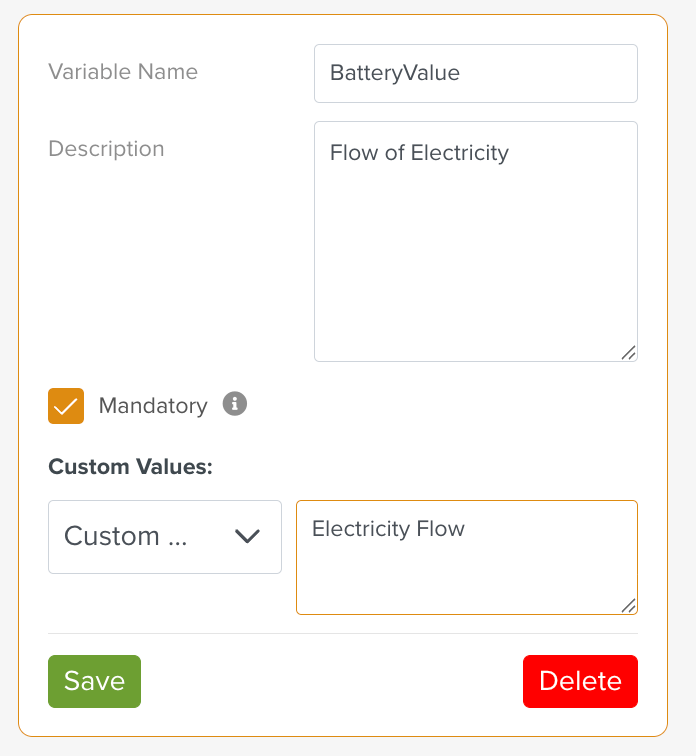Click the 'Flow of Electricity' description text
The image size is (696, 756).
coord(419,153)
